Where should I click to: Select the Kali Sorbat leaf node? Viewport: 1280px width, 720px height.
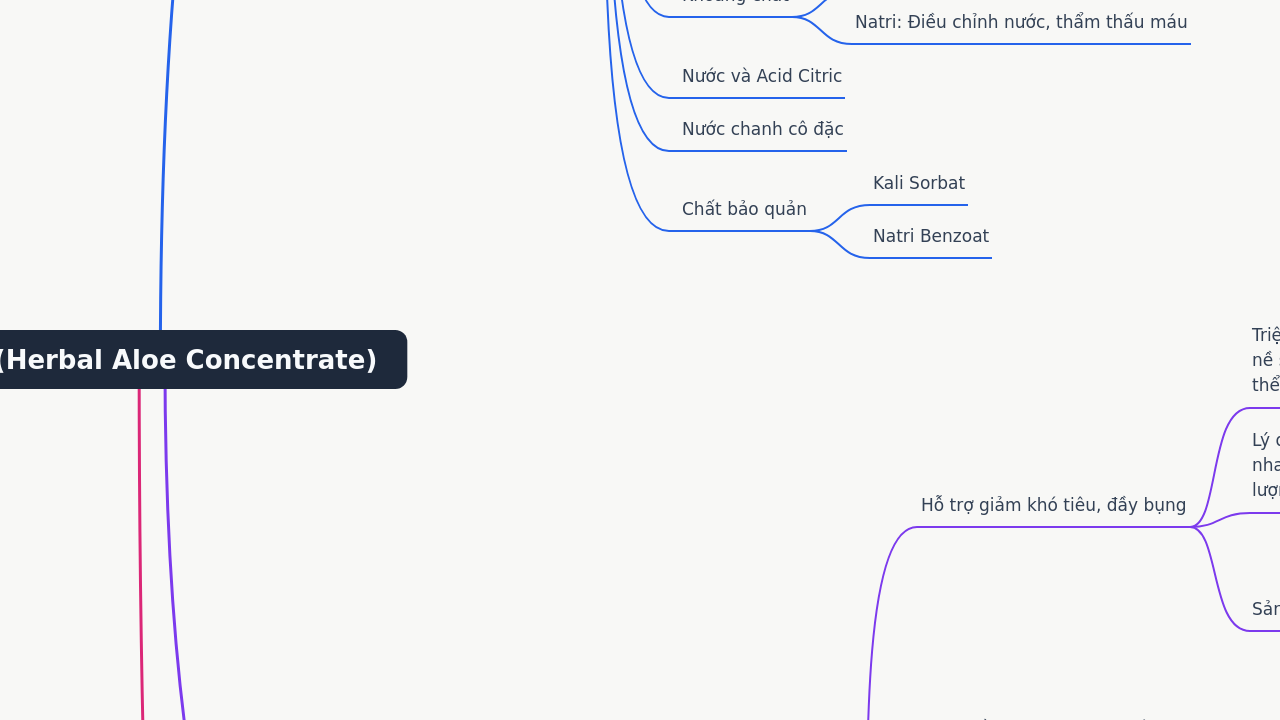coord(919,183)
